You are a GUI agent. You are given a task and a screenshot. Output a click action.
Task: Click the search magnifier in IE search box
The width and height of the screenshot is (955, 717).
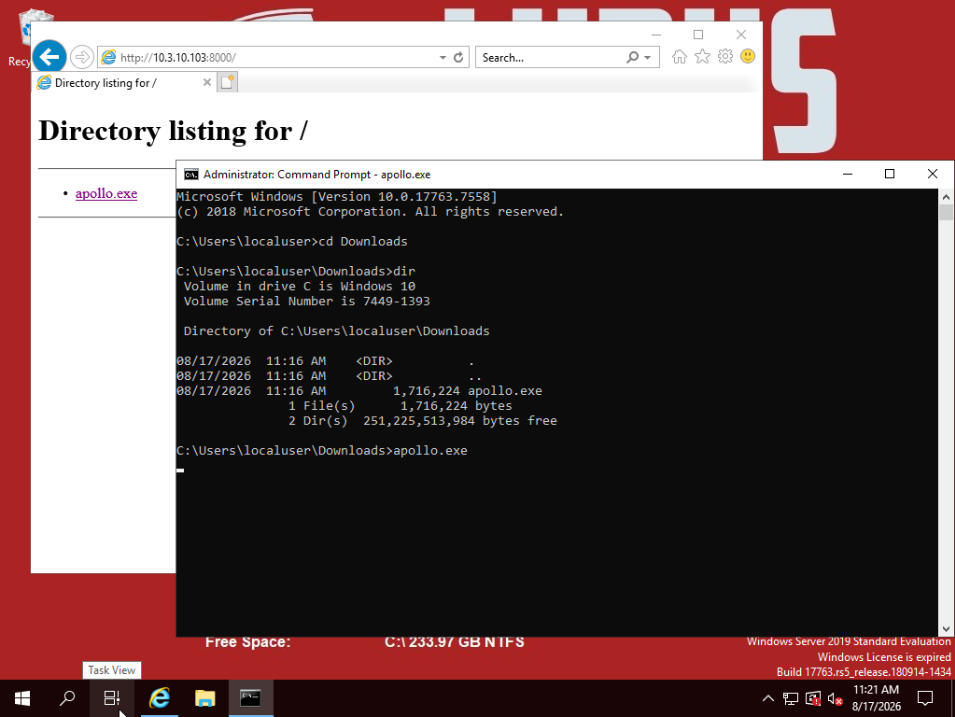coord(632,57)
